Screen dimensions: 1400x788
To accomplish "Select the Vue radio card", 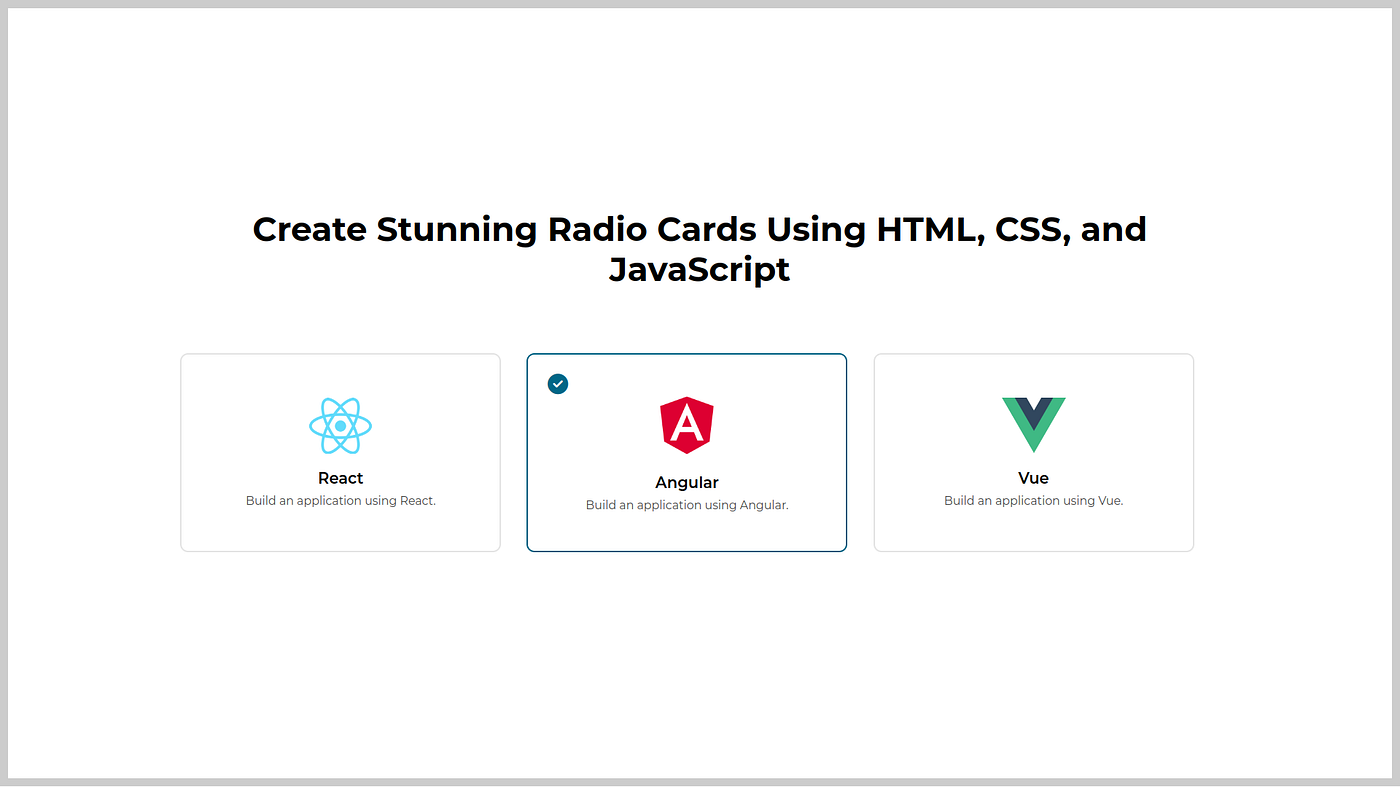I will coord(1034,452).
